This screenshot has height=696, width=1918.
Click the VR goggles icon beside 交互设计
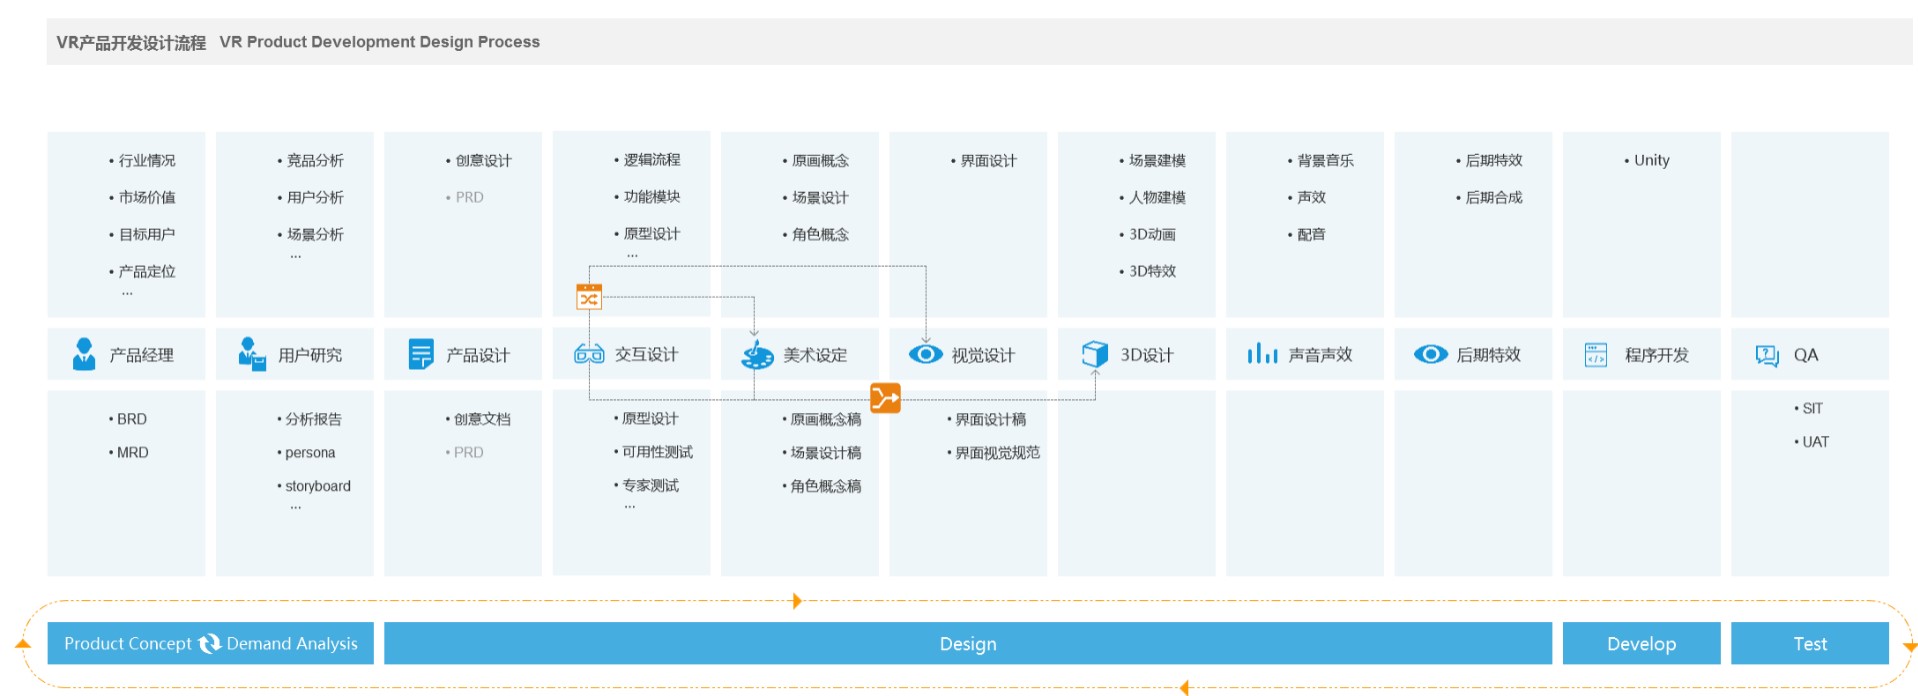[x=589, y=354]
